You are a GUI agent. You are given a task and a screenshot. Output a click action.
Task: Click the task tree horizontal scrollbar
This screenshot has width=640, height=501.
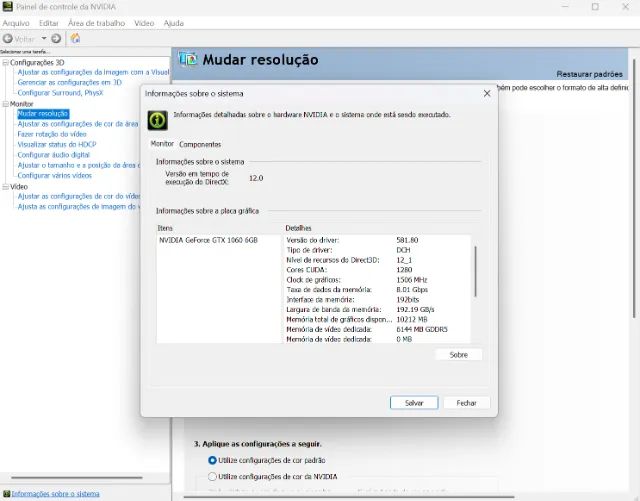click(77, 477)
